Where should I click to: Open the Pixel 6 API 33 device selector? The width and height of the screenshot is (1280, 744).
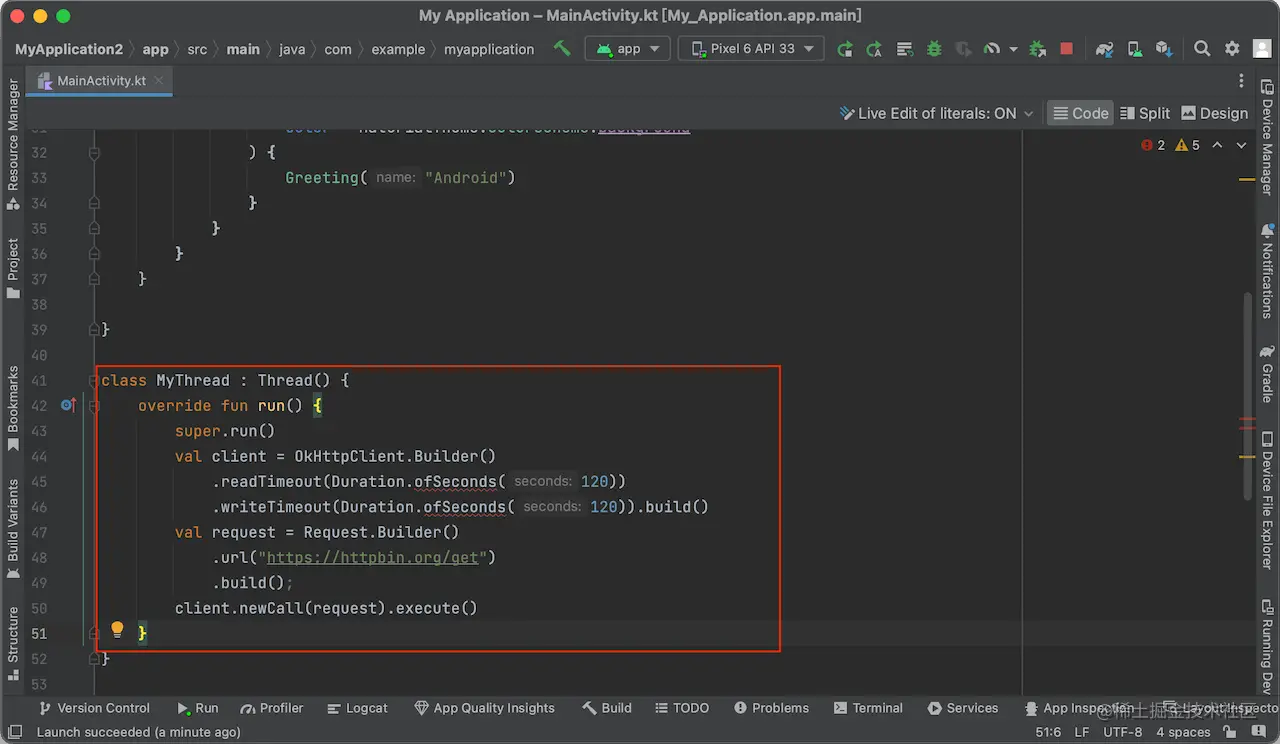pyautogui.click(x=751, y=48)
